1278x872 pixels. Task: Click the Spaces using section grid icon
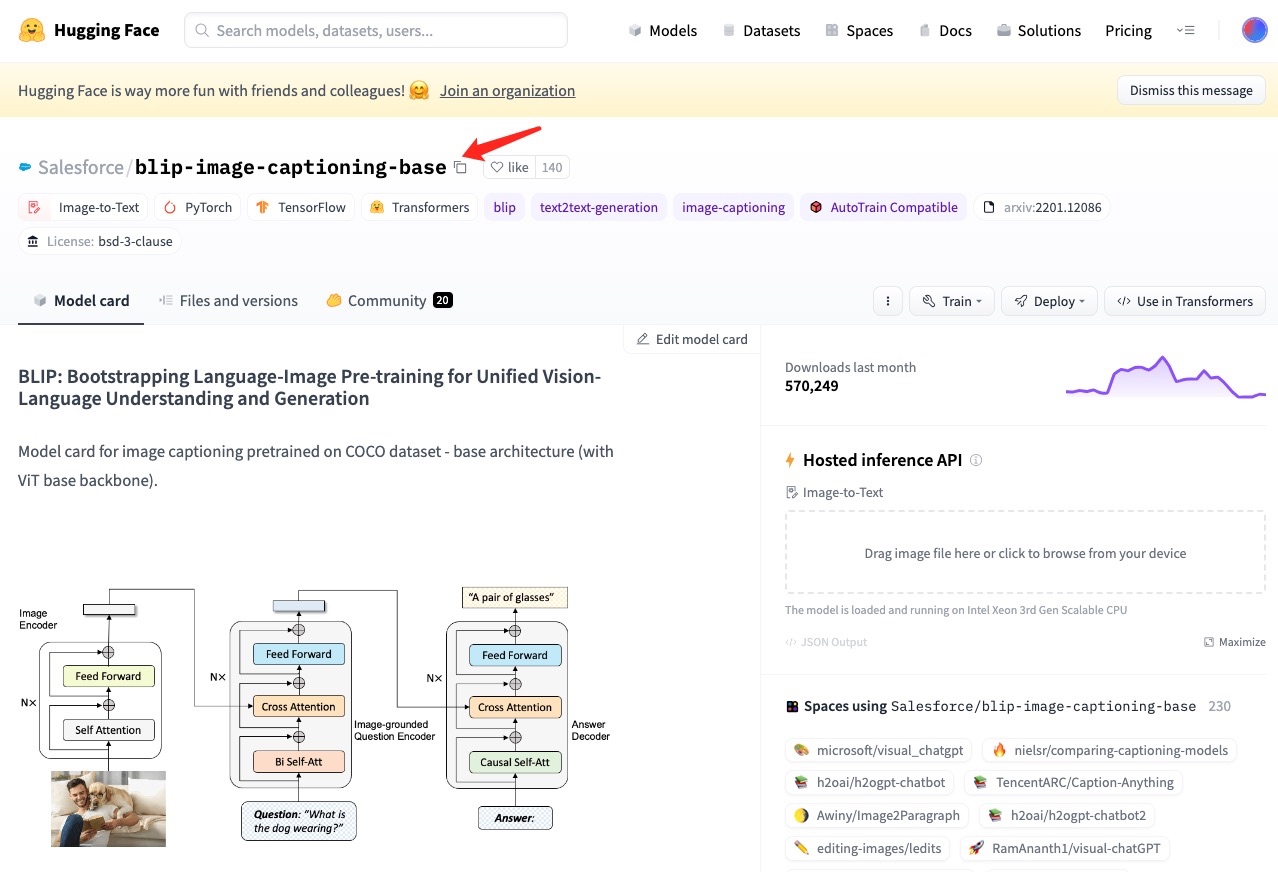tap(792, 706)
